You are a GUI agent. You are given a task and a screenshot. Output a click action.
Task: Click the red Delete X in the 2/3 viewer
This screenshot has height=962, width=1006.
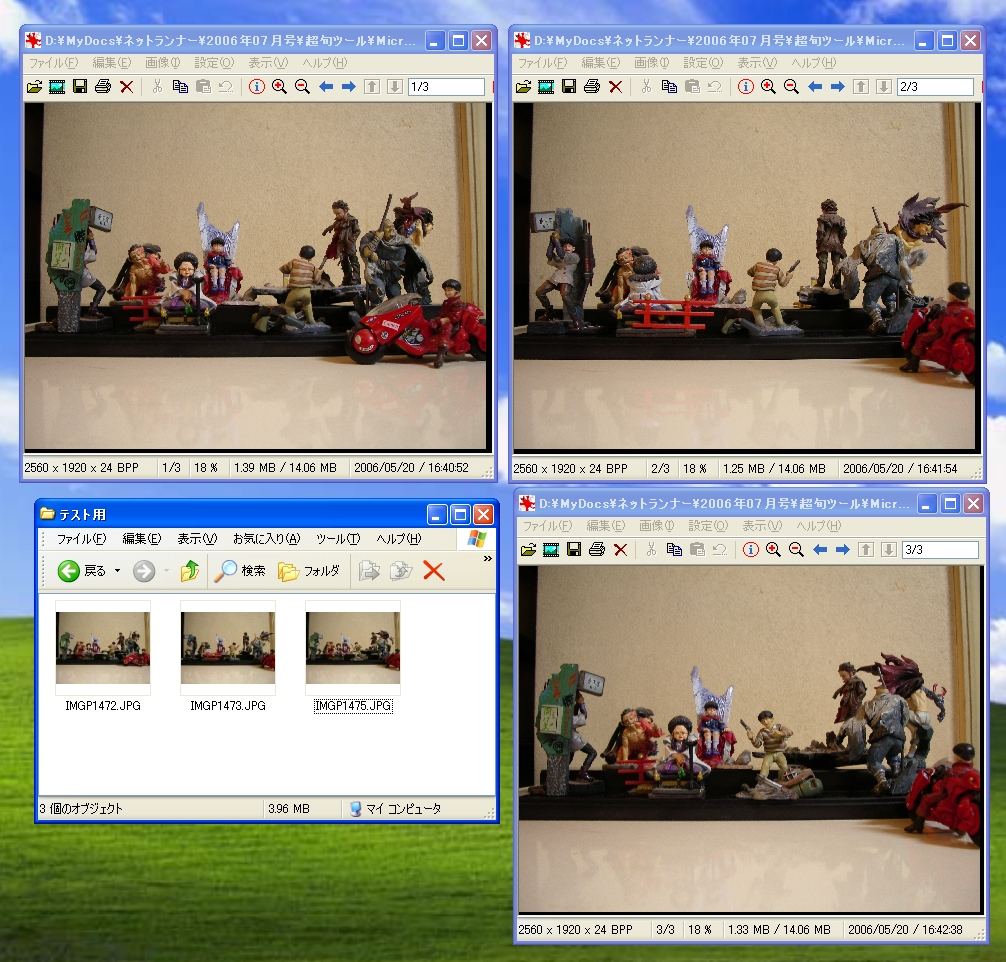tap(615, 87)
